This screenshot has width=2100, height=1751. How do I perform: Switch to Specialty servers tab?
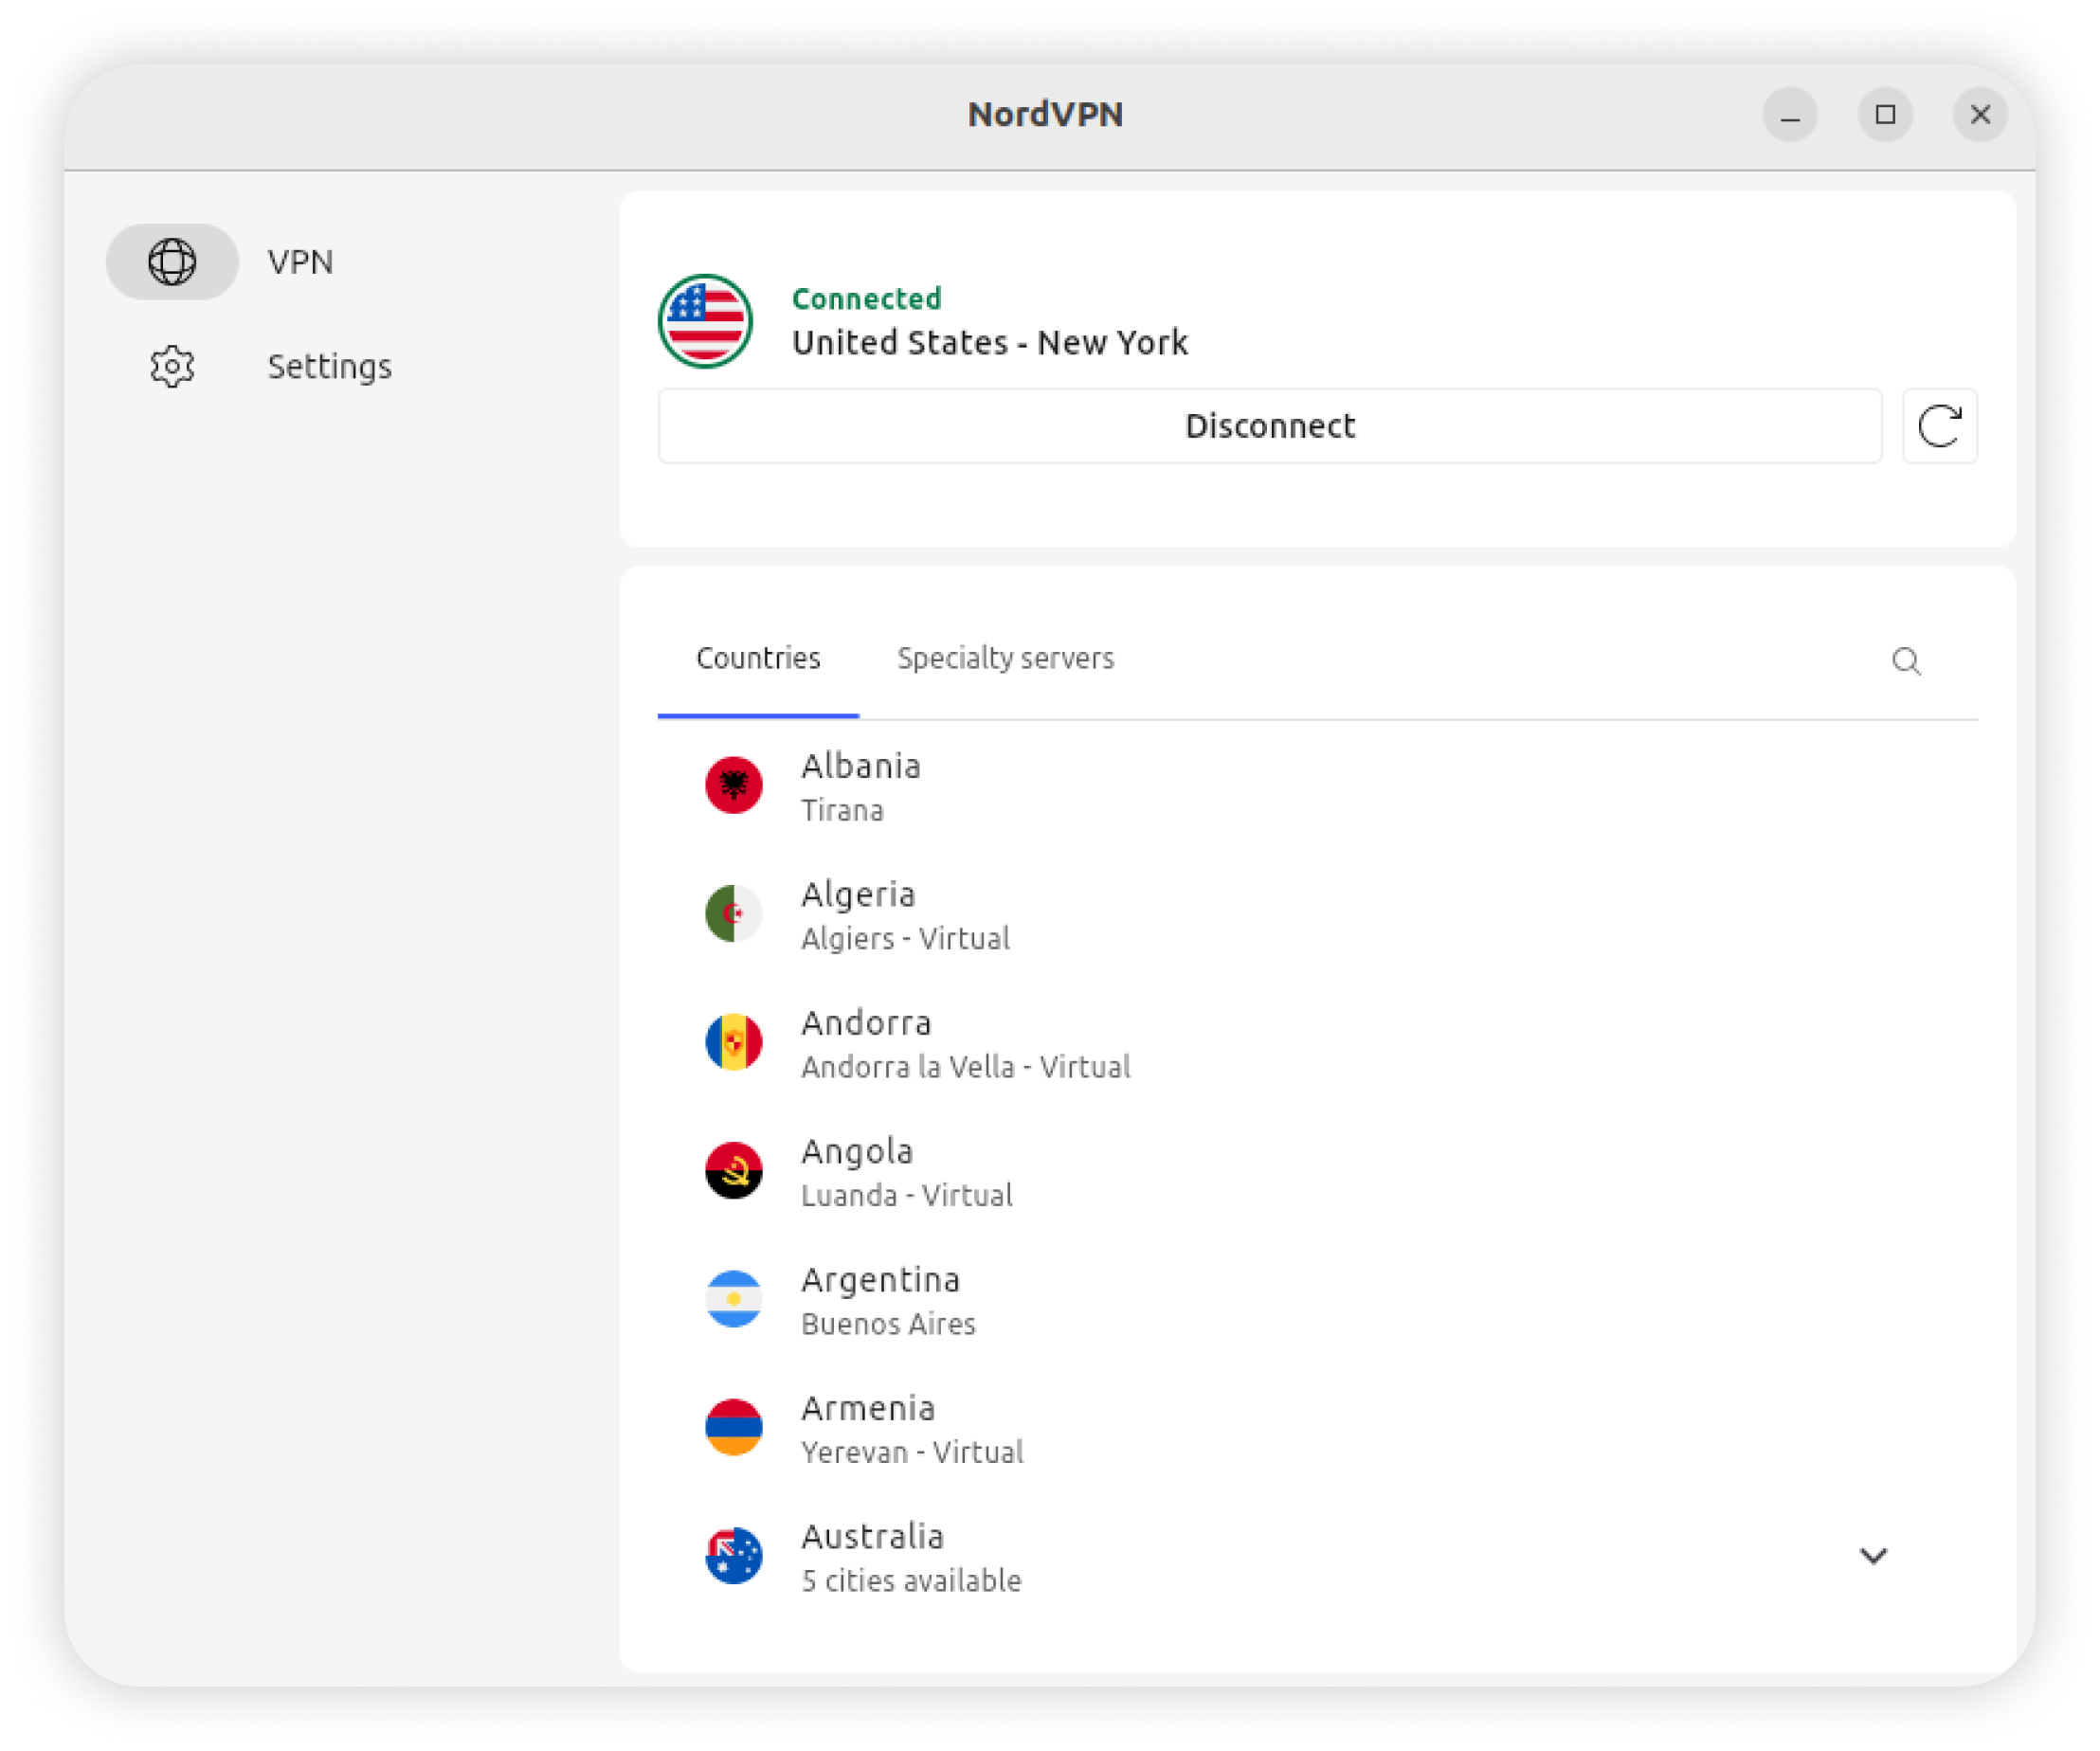pyautogui.click(x=1005, y=658)
